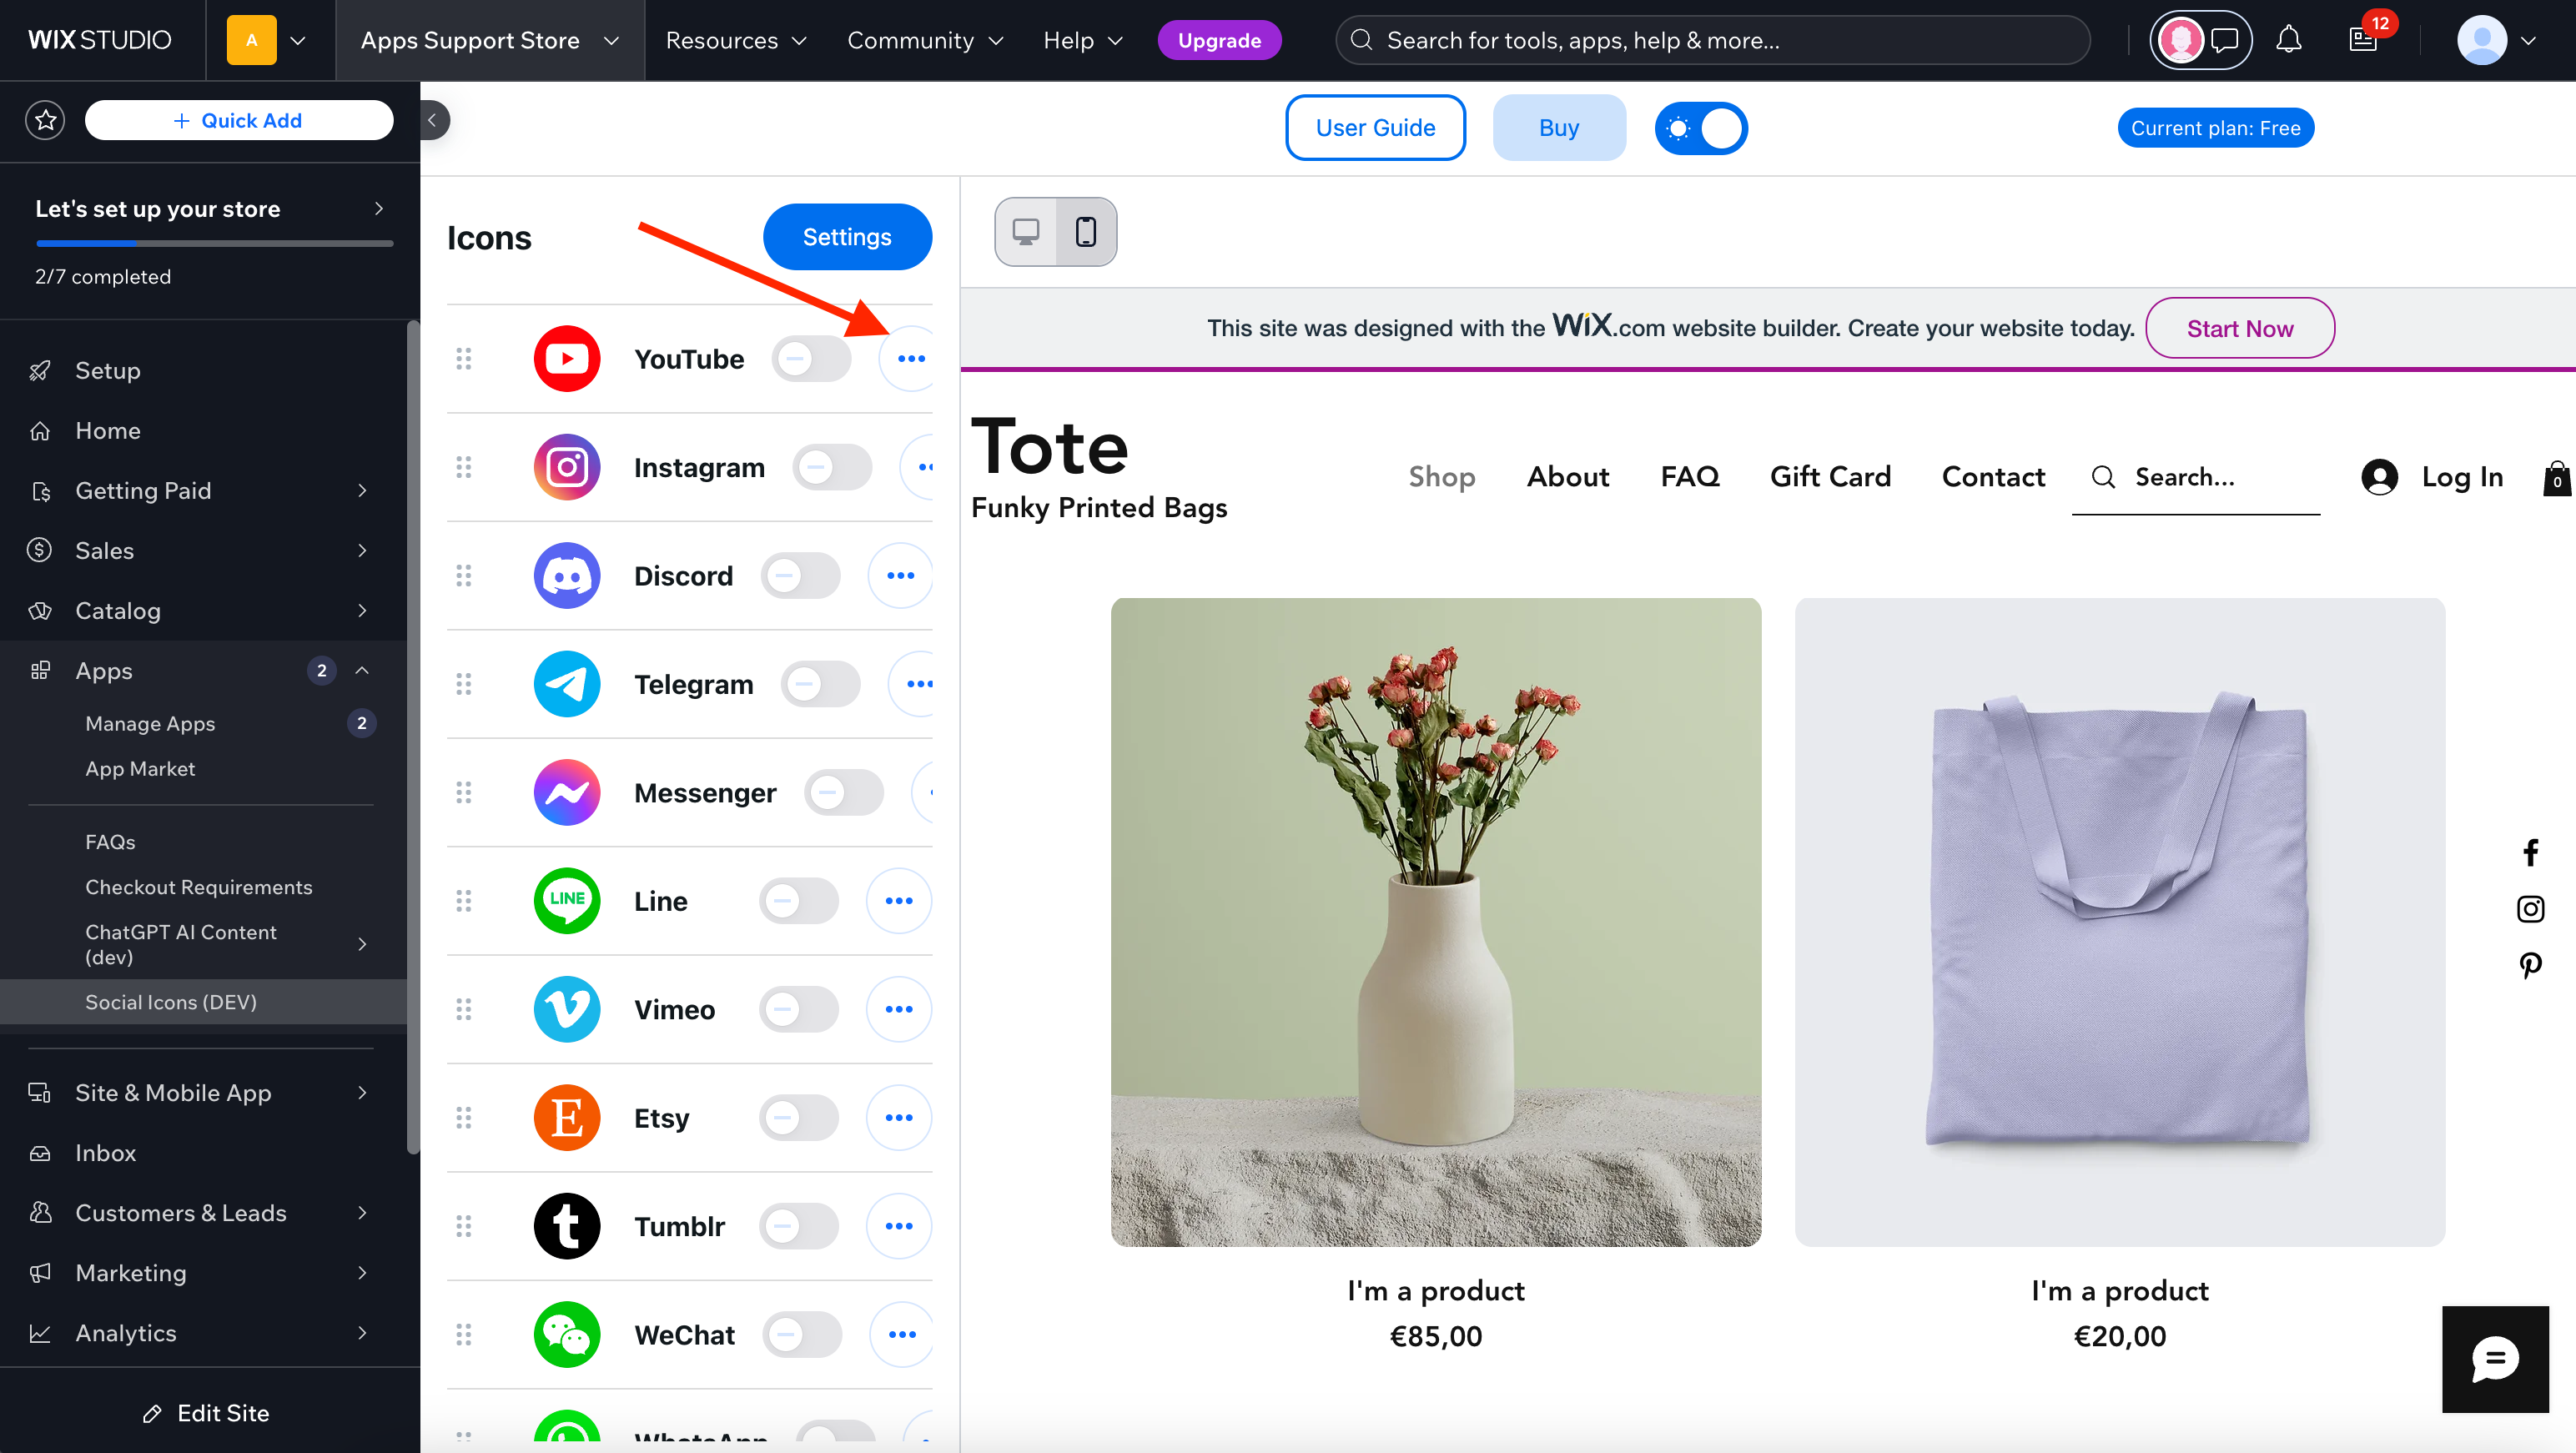Open the Resources dropdown menu
The height and width of the screenshot is (1453, 2576).
(x=735, y=40)
